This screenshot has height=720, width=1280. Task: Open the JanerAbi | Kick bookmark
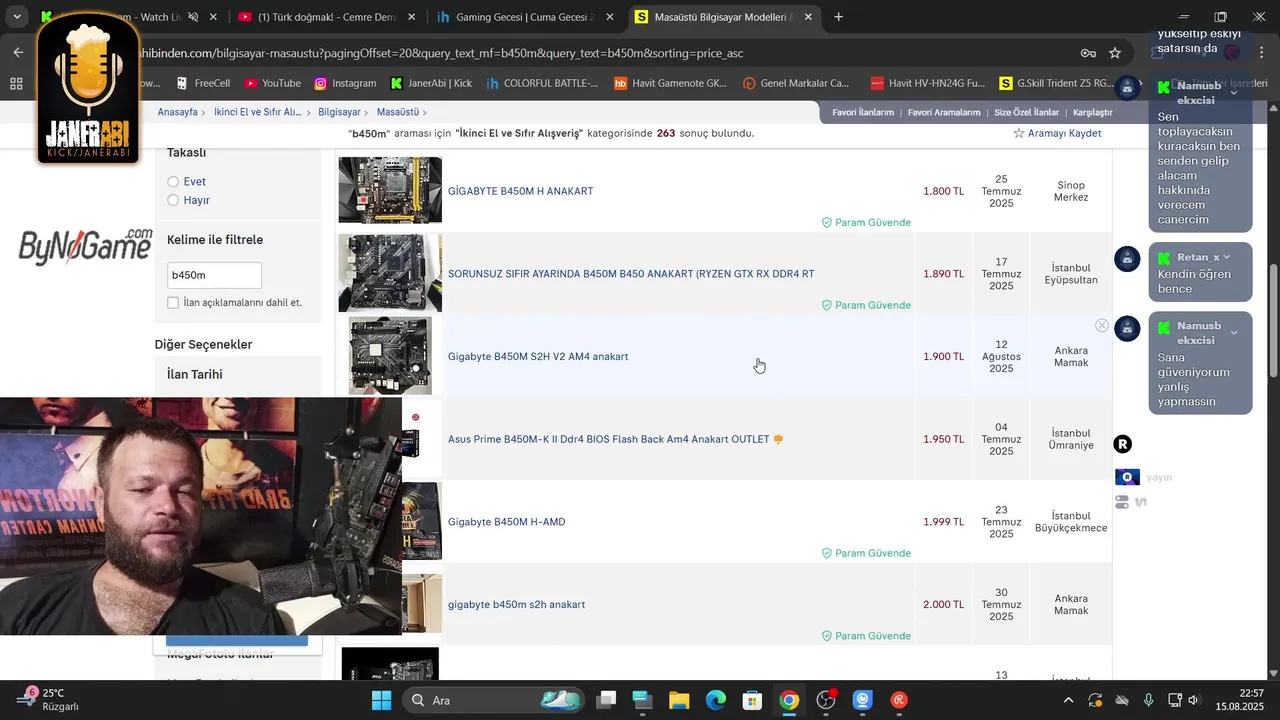tap(431, 83)
